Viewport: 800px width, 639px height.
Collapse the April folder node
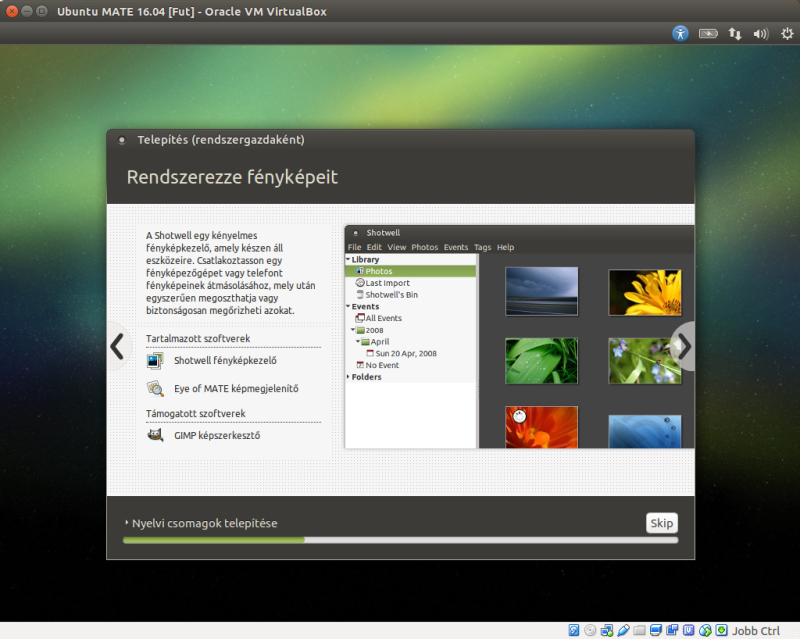(x=358, y=341)
